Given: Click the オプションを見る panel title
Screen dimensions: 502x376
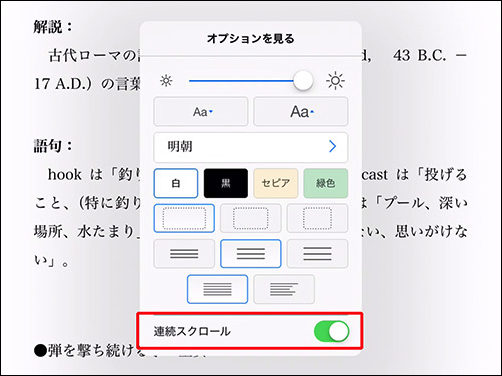Looking at the screenshot, I should tap(251, 39).
